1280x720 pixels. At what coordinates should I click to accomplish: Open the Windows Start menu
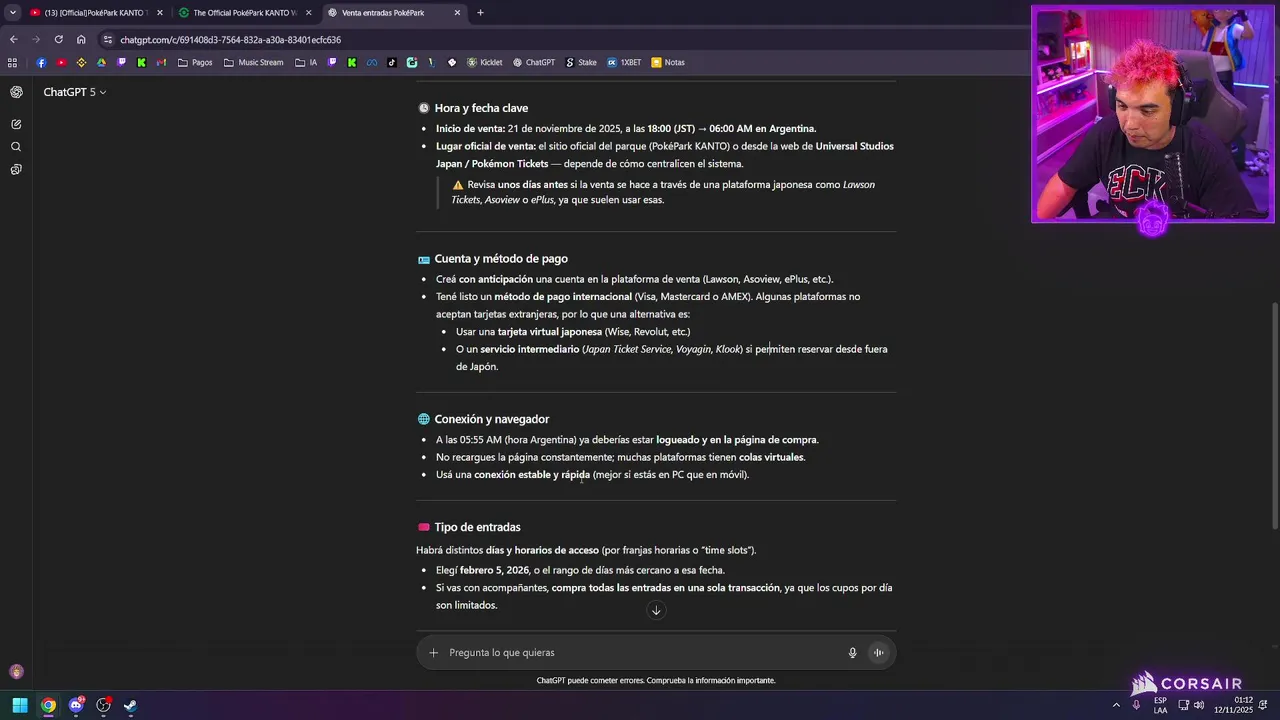coord(20,705)
